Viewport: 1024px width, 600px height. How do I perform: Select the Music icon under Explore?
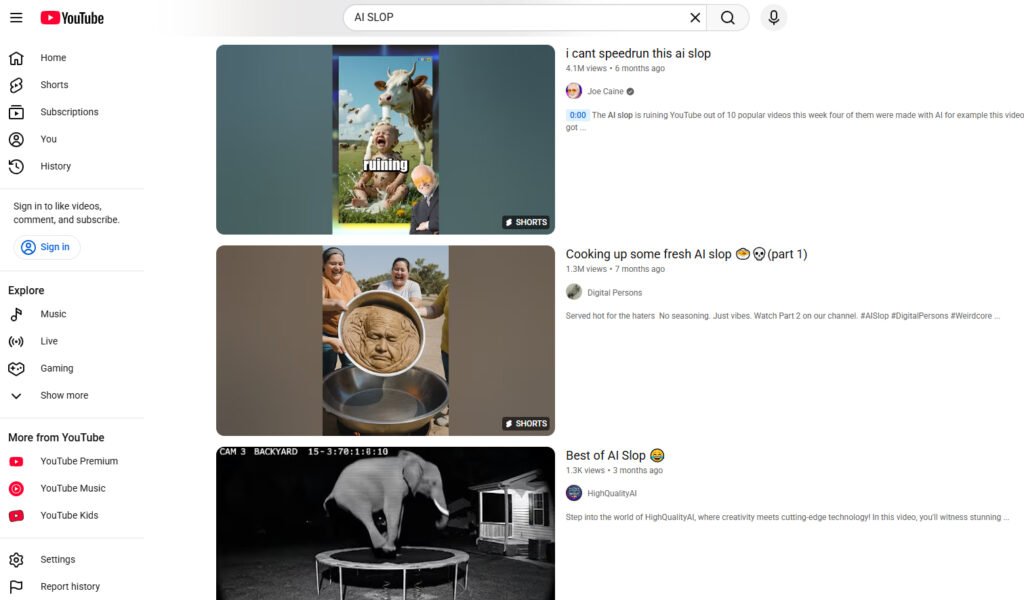(x=16, y=314)
